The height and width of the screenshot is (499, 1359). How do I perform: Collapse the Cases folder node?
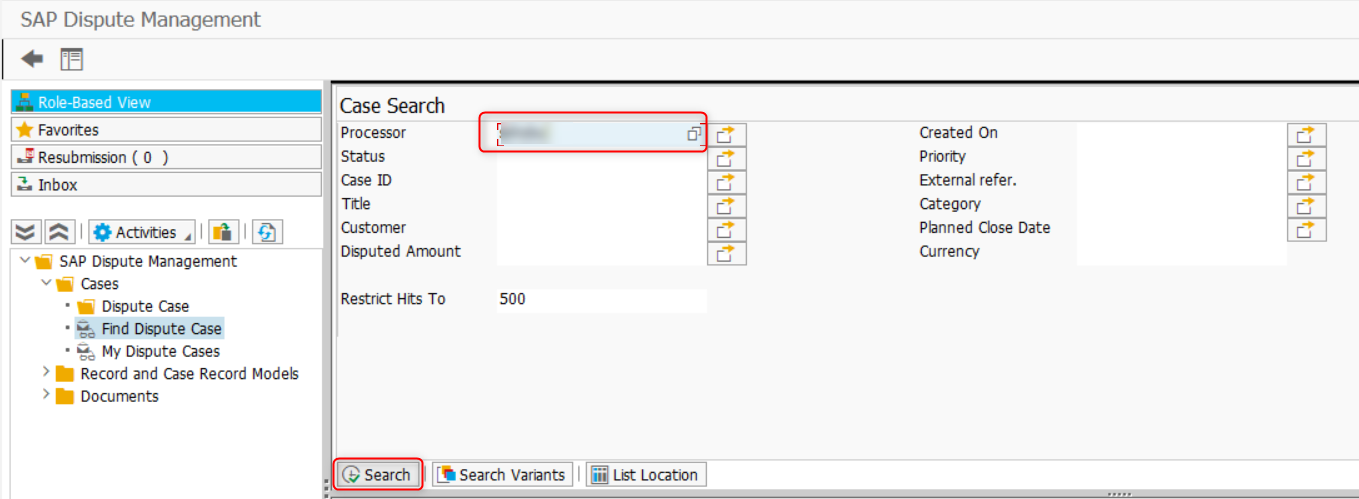(x=46, y=283)
